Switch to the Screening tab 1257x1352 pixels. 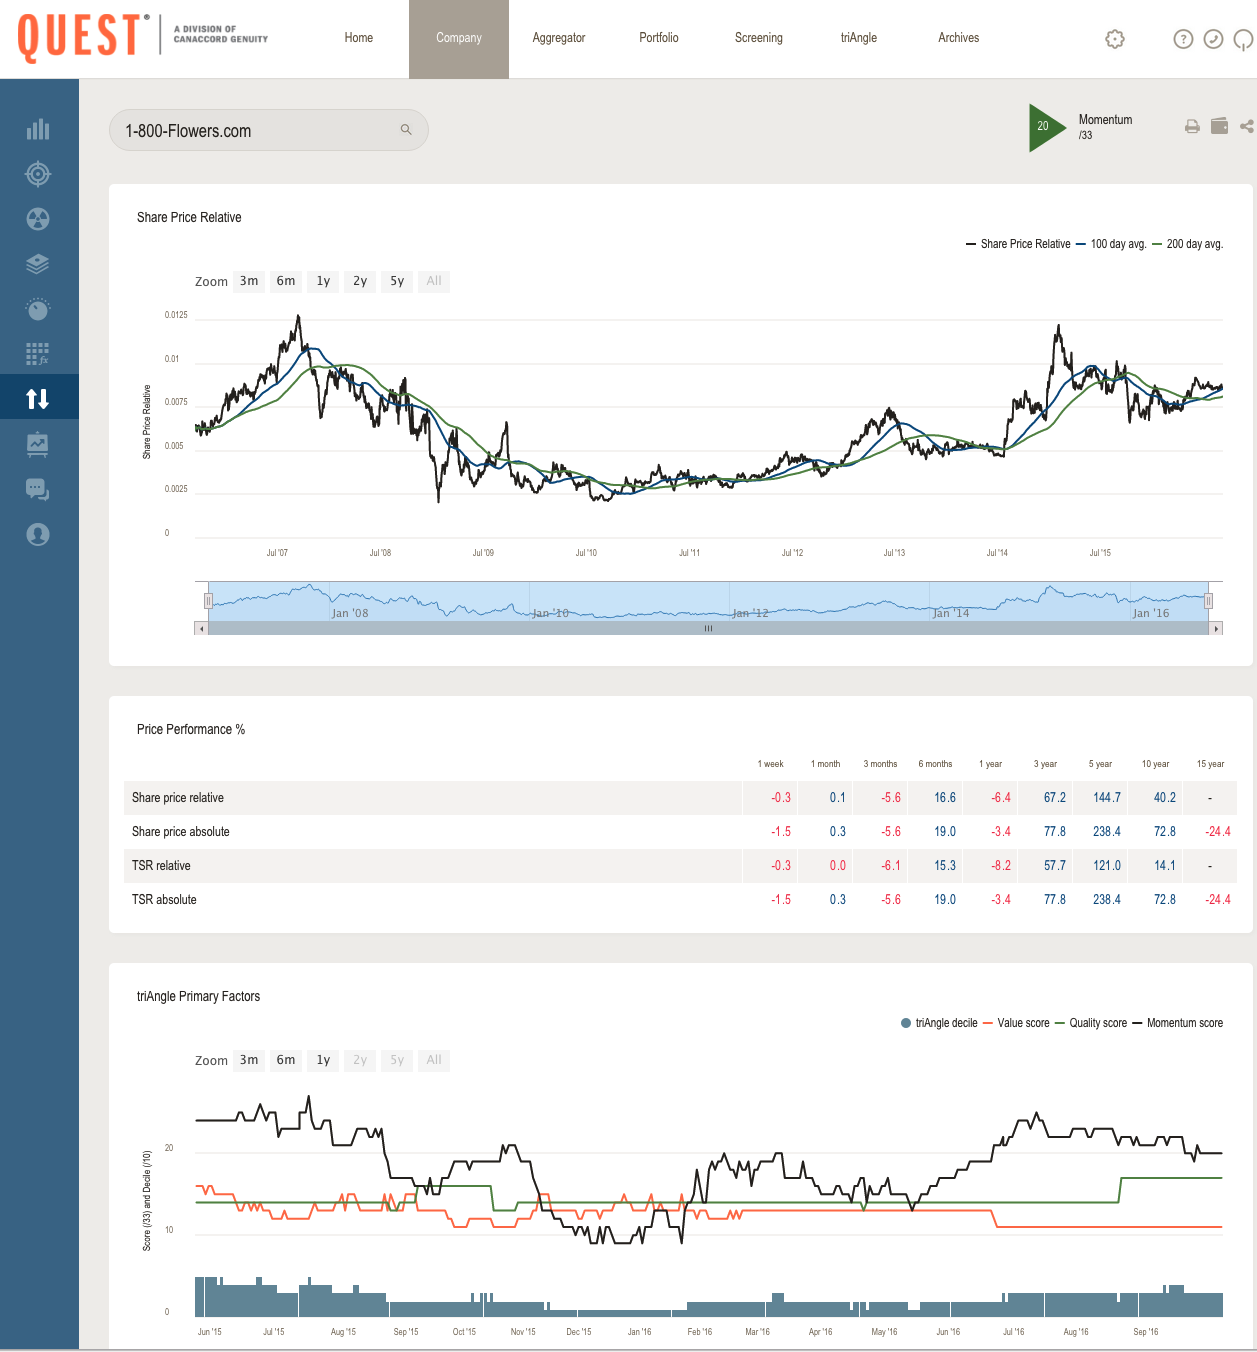pos(758,38)
